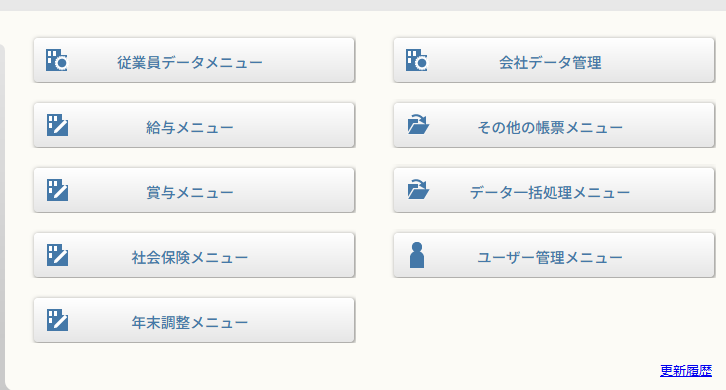This screenshot has width=726, height=390.
Task: Click the pencil icon beside 年末調整メニュー
Action: pos(57,320)
